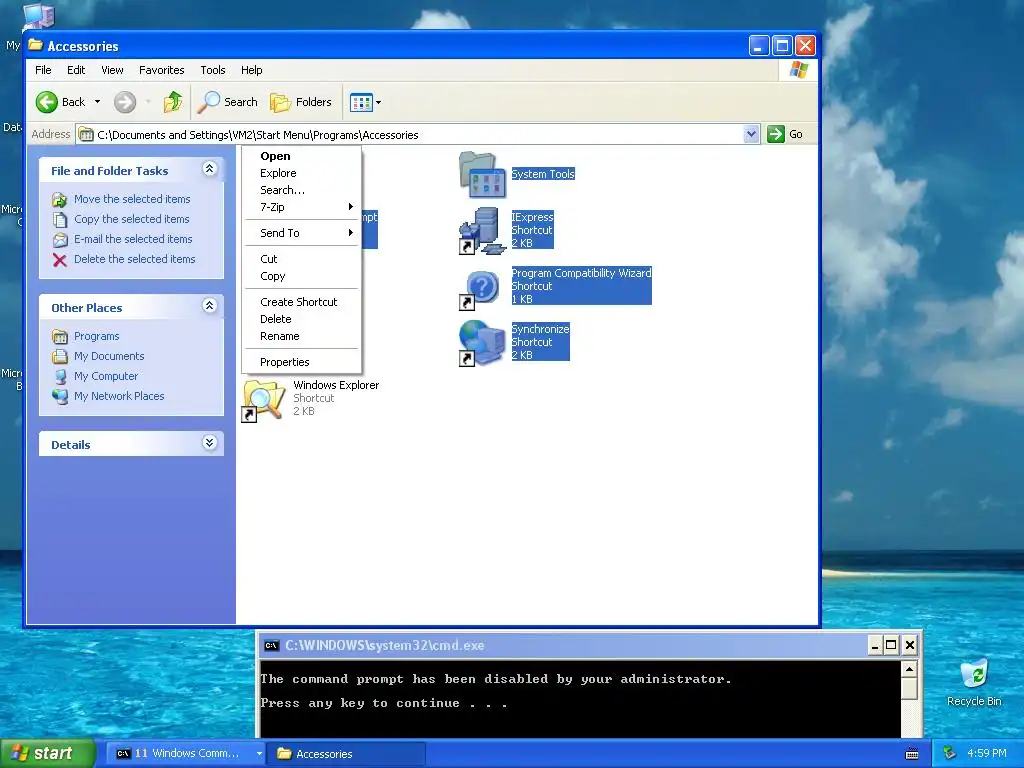Click the Start button
This screenshot has height=768, width=1024.
(47, 754)
